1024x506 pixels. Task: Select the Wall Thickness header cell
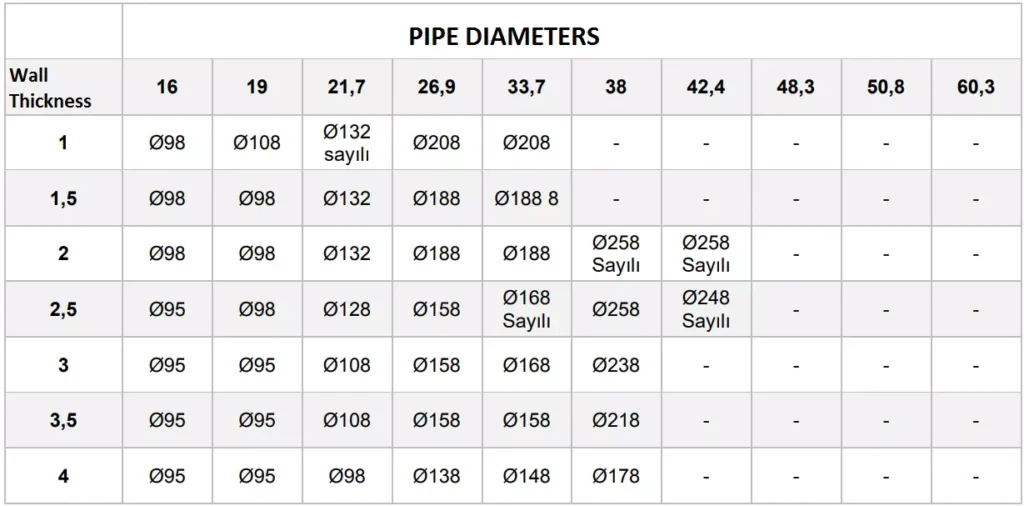click(63, 87)
